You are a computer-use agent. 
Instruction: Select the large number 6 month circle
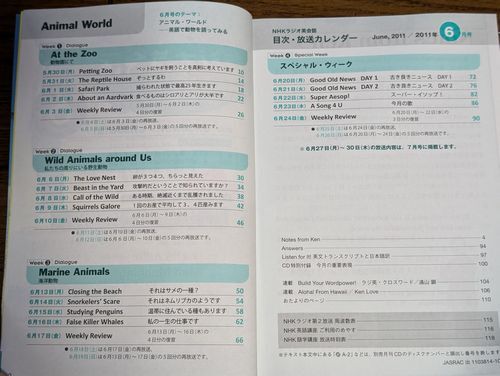tap(449, 32)
